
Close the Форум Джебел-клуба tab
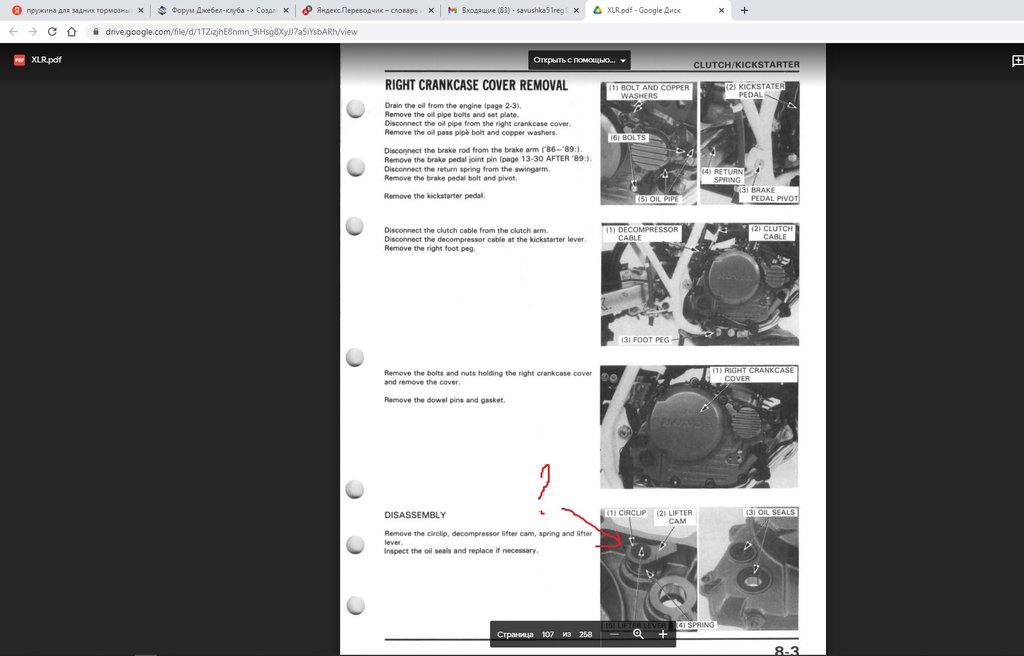[x=286, y=10]
